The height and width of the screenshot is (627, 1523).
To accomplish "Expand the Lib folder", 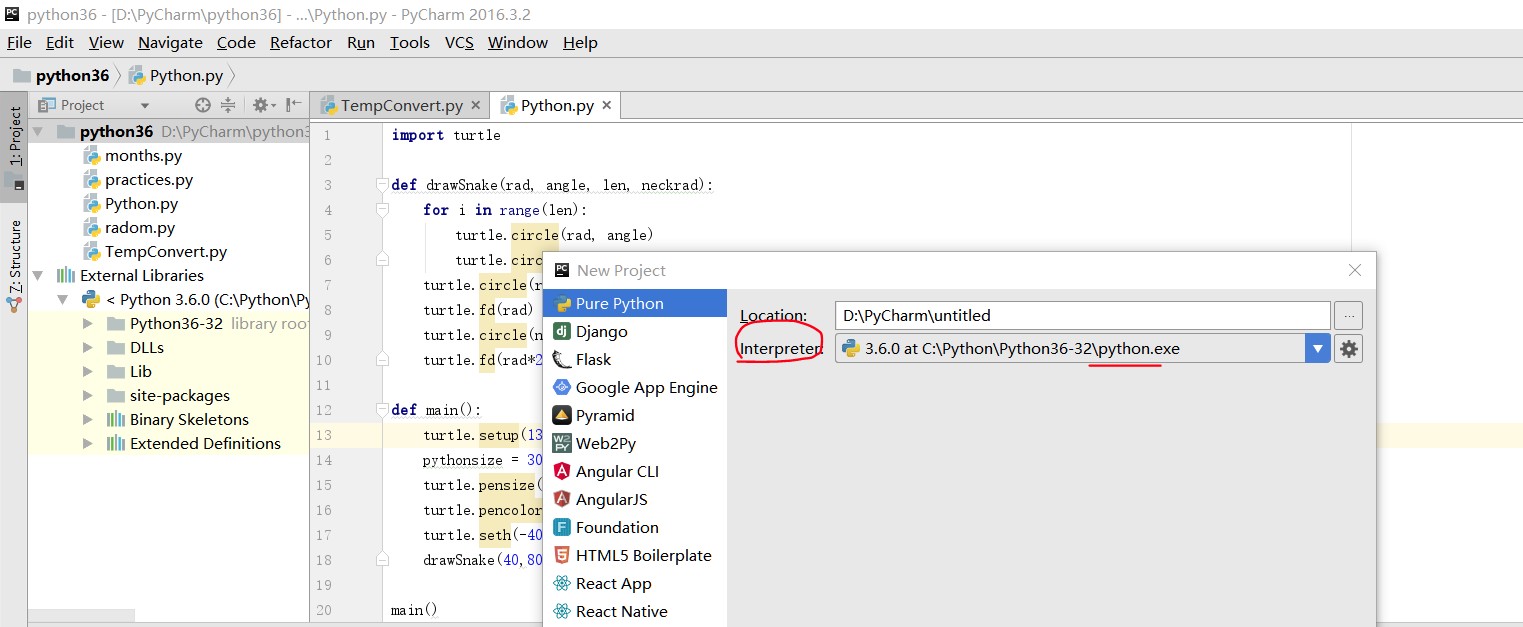I will [88, 371].
